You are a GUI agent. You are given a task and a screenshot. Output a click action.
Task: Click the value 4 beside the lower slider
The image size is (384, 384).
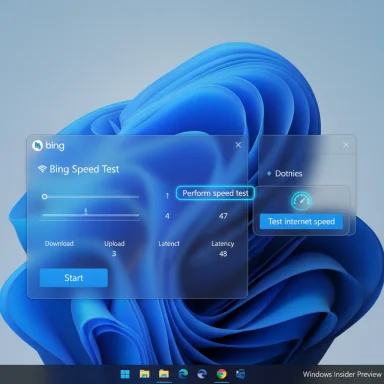(167, 216)
